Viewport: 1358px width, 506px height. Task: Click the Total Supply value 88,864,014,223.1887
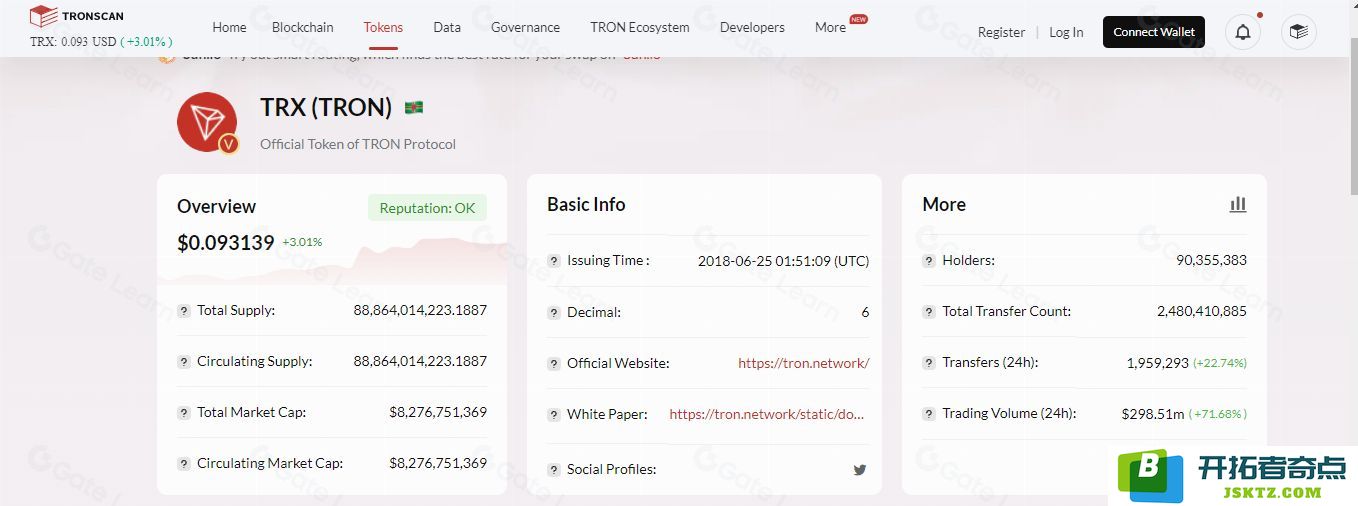(x=420, y=310)
